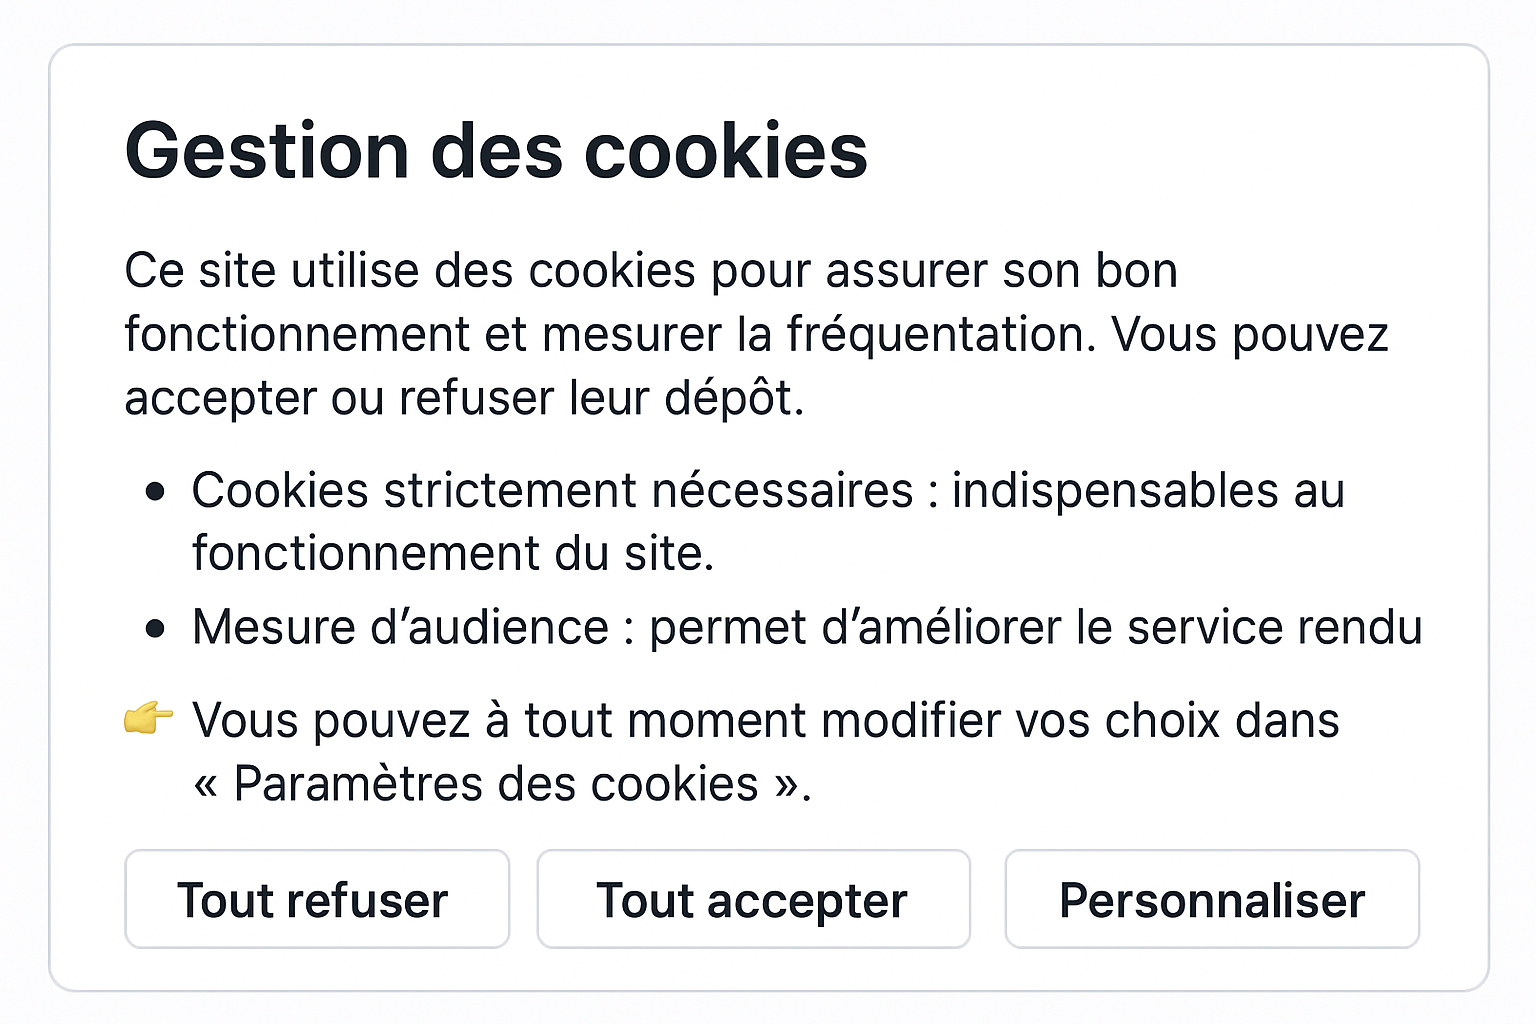Click the Gestion des cookies heading

coord(496,152)
